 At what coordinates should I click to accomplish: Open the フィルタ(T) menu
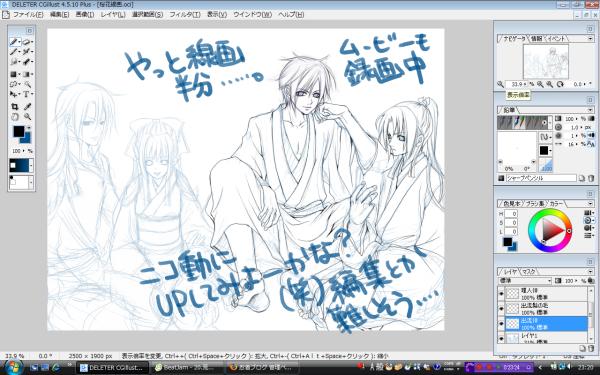(x=185, y=15)
